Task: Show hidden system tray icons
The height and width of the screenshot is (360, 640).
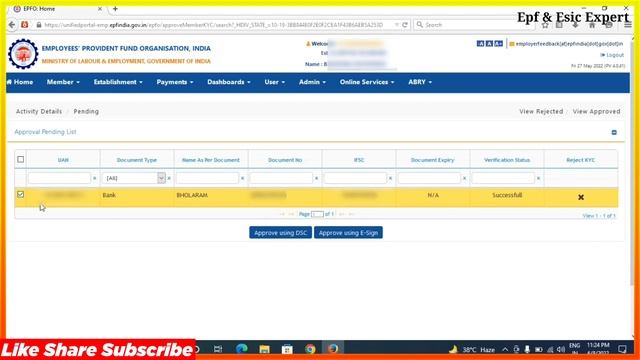Action: (x=505, y=350)
